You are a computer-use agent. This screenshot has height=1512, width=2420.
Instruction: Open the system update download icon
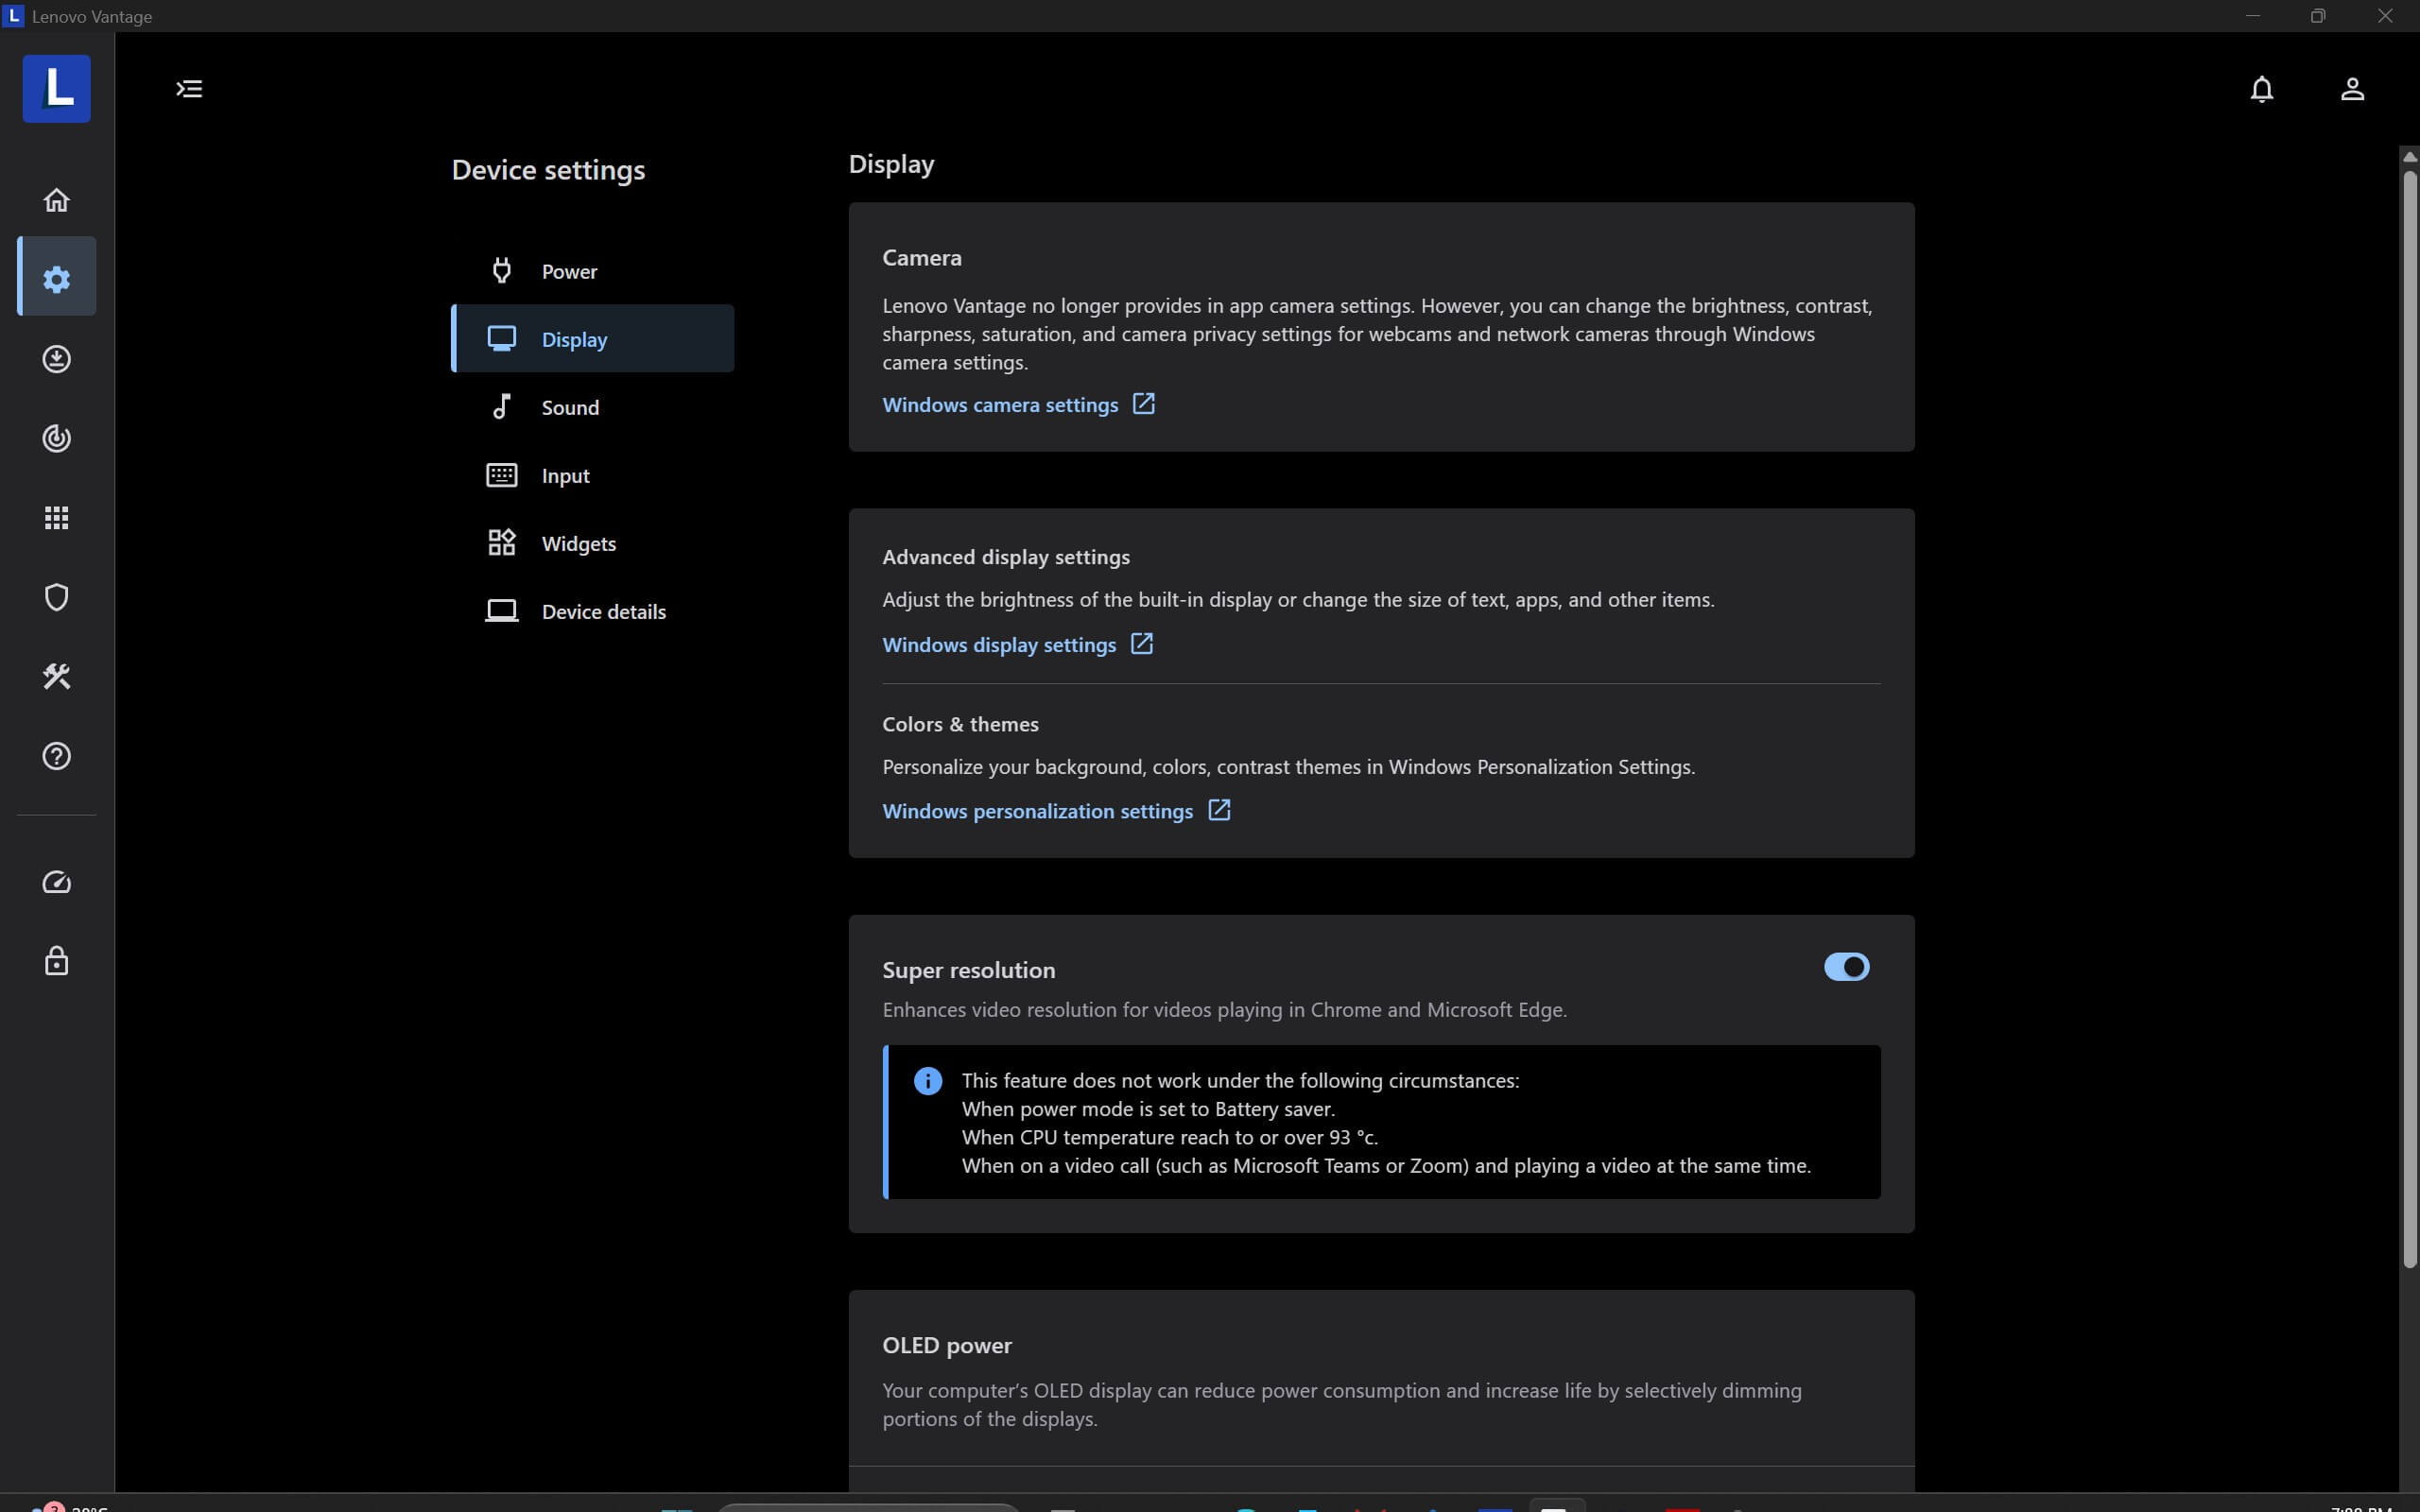tap(56, 359)
